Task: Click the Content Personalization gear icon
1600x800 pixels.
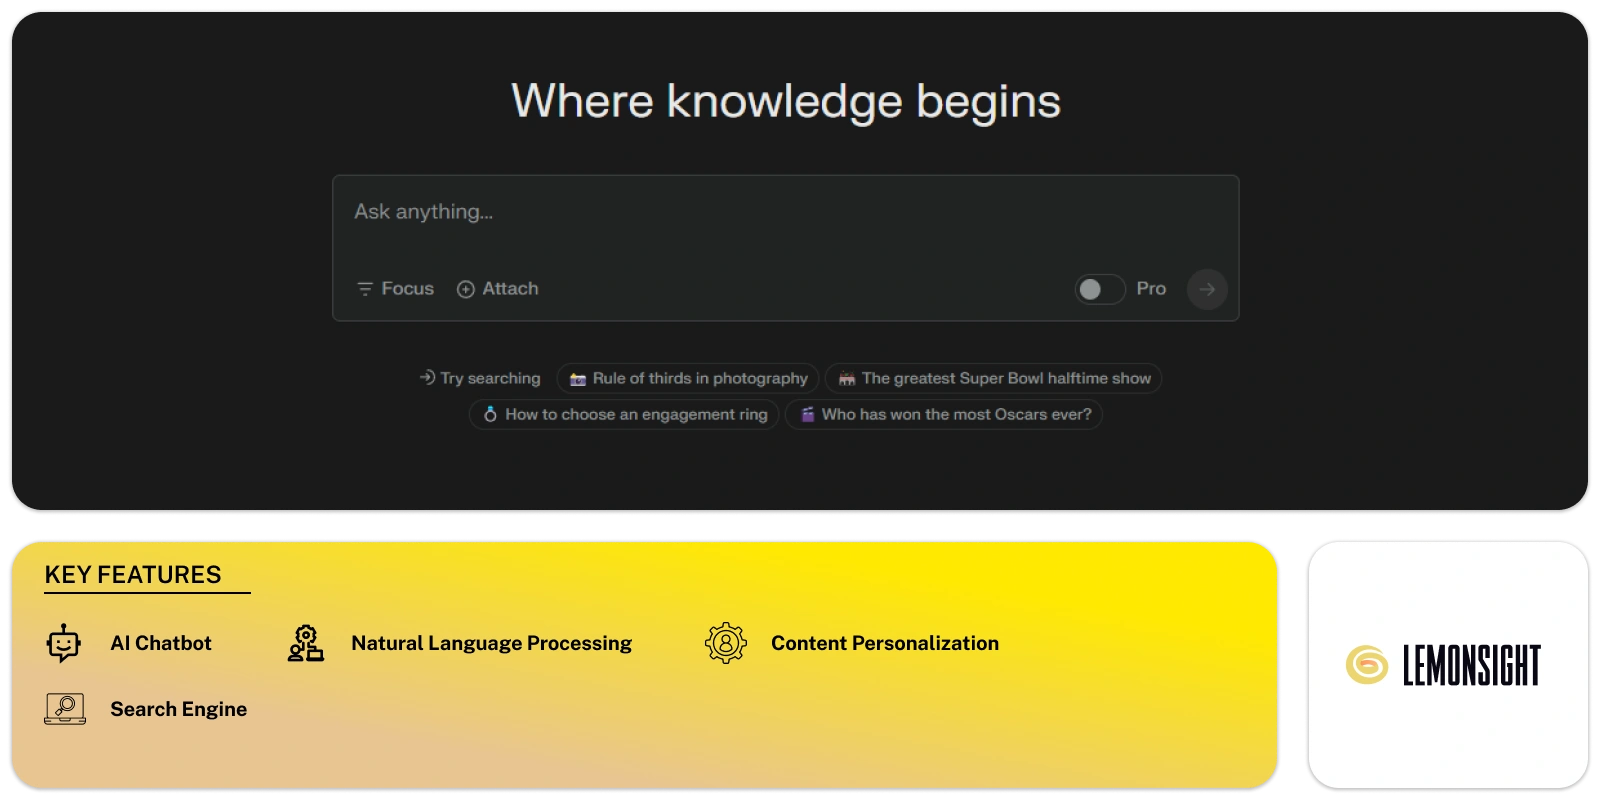Action: coord(726,643)
